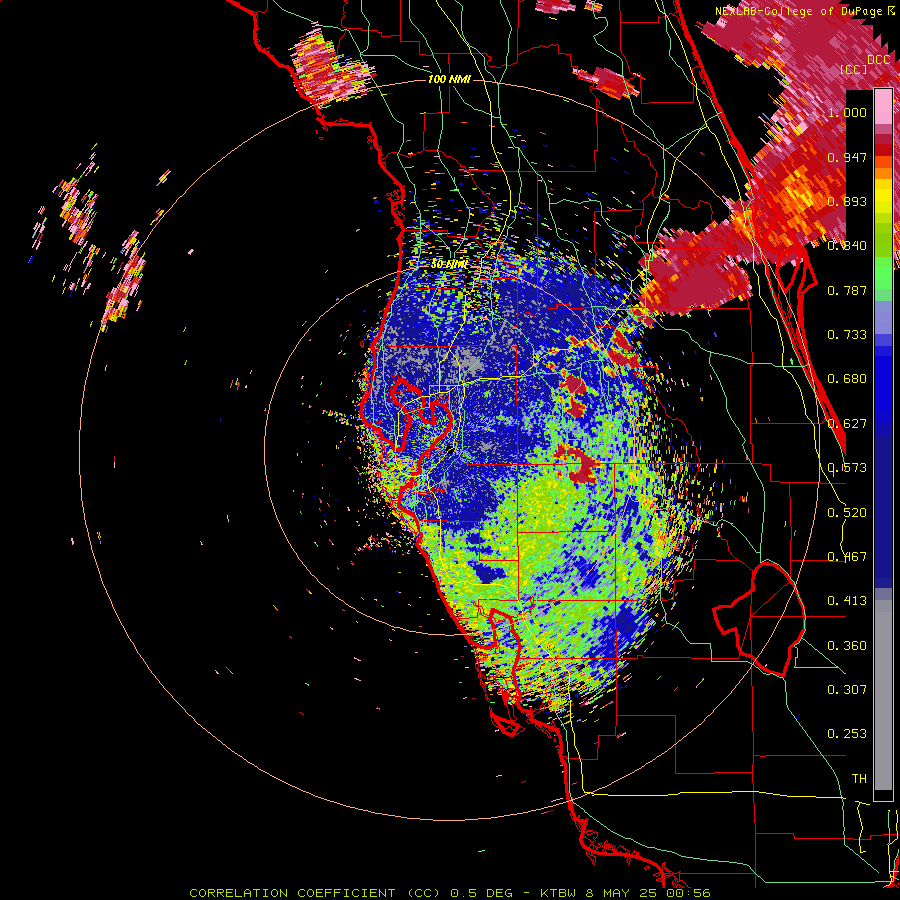Click the KTBW station identifier in caption
The width and height of the screenshot is (900, 900).
click(560, 893)
